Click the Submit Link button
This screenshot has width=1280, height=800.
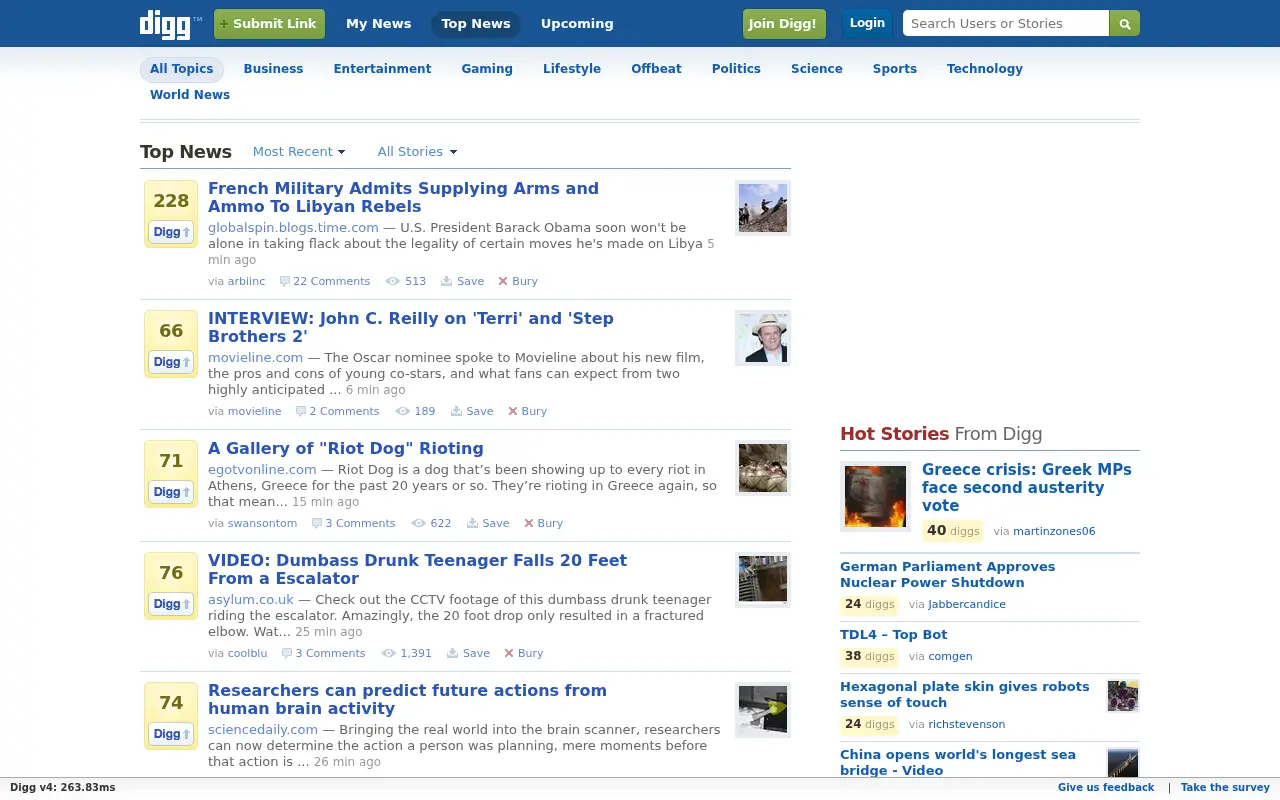pyautogui.click(x=269, y=24)
